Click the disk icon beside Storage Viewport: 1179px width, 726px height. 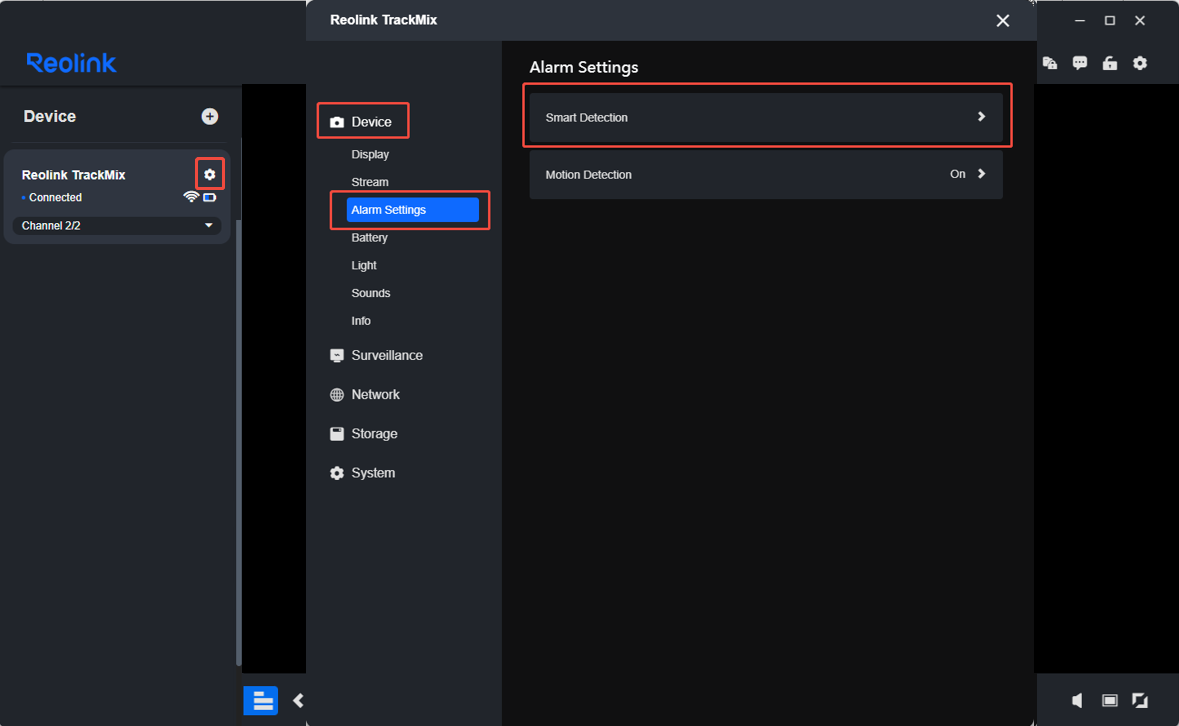(x=337, y=434)
